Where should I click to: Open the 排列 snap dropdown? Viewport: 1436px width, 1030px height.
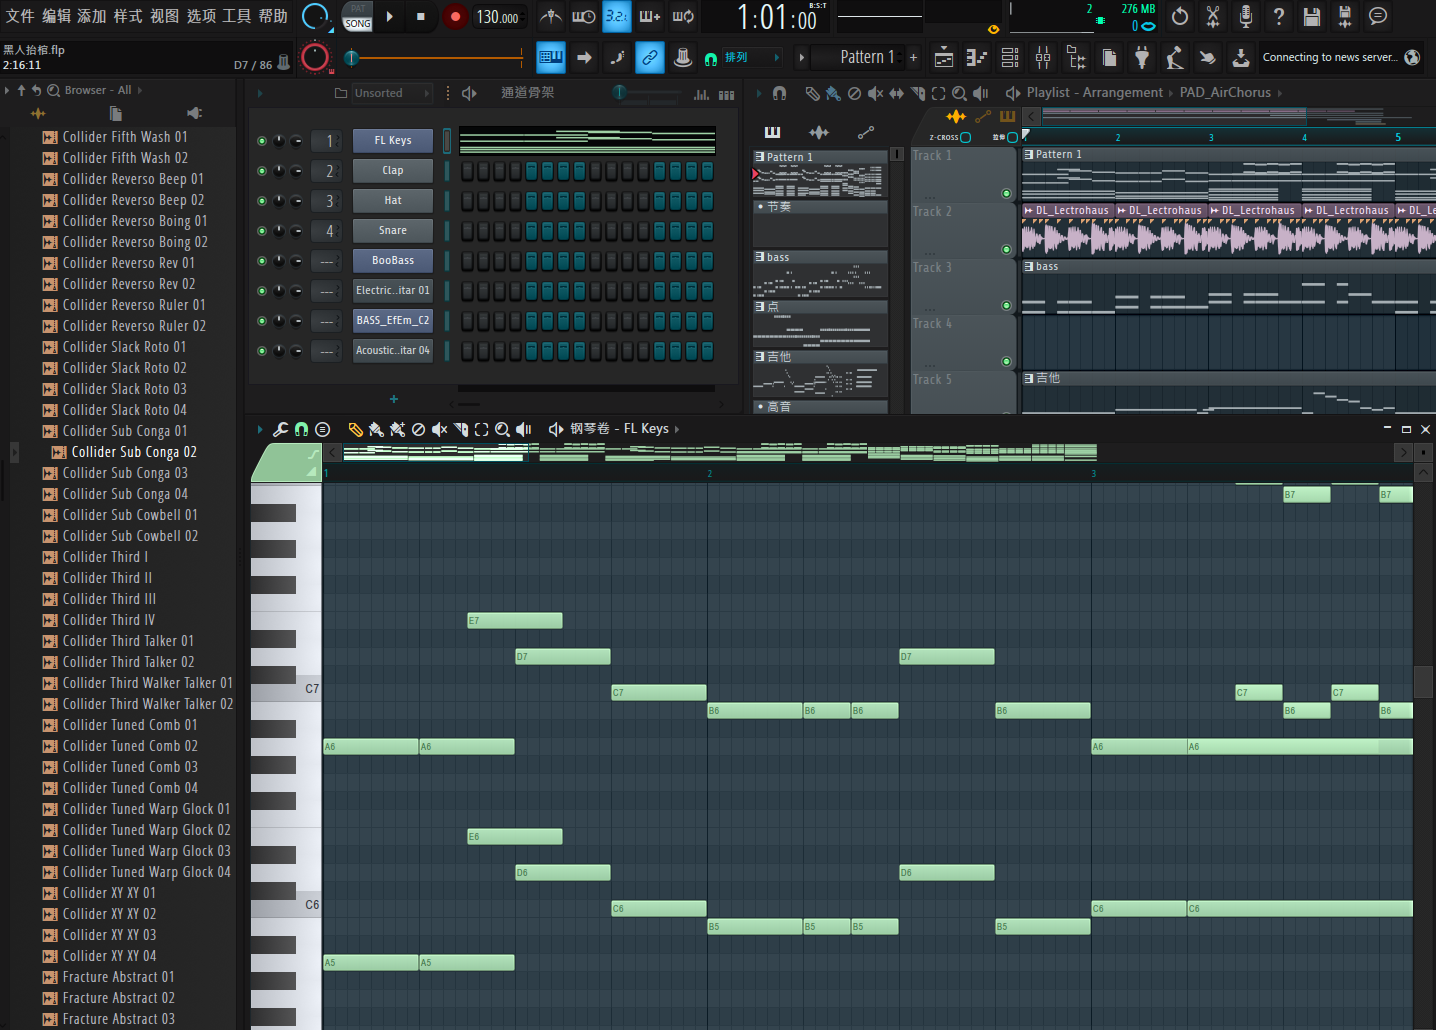(x=741, y=57)
